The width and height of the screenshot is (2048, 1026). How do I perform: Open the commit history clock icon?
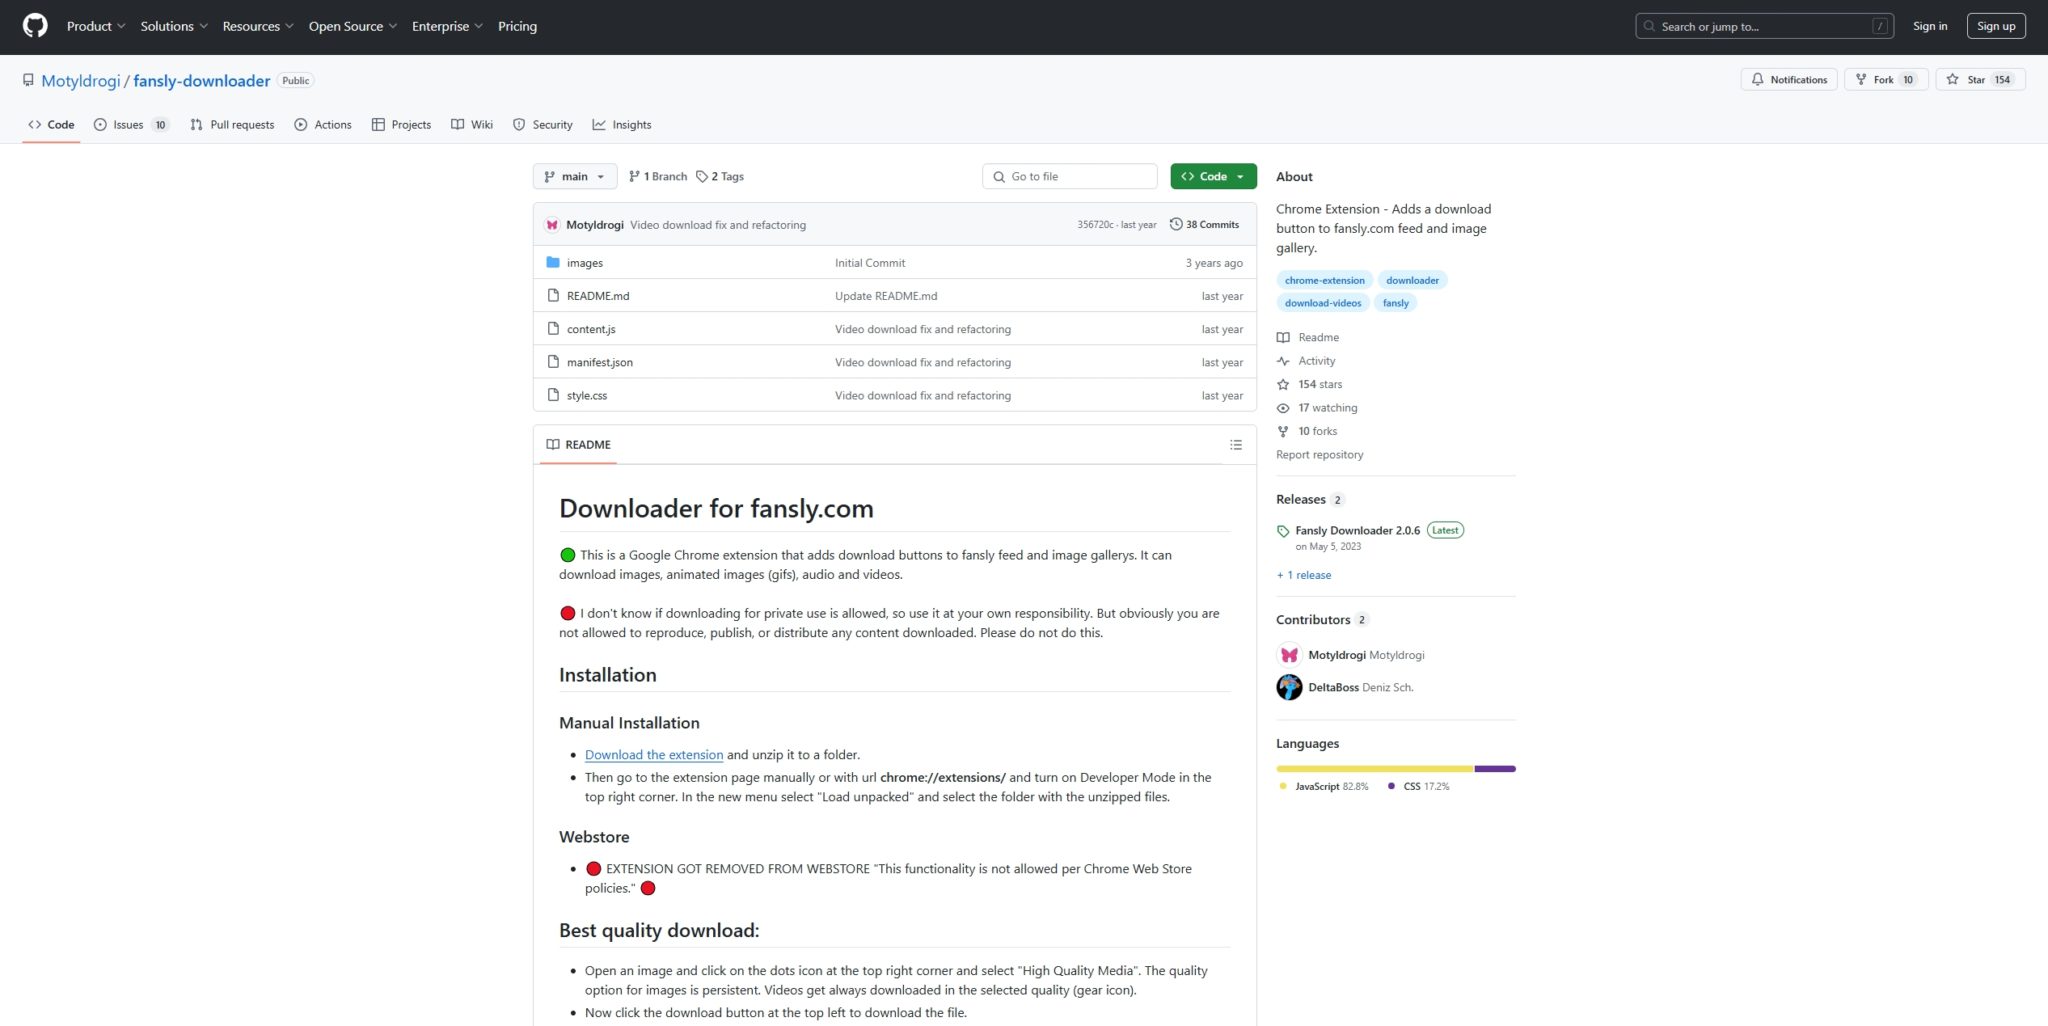coord(1175,224)
